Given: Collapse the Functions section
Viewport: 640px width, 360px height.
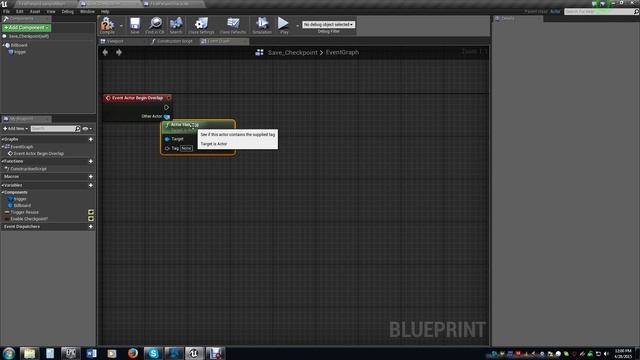Looking at the screenshot, I should pyautogui.click(x=2, y=161).
